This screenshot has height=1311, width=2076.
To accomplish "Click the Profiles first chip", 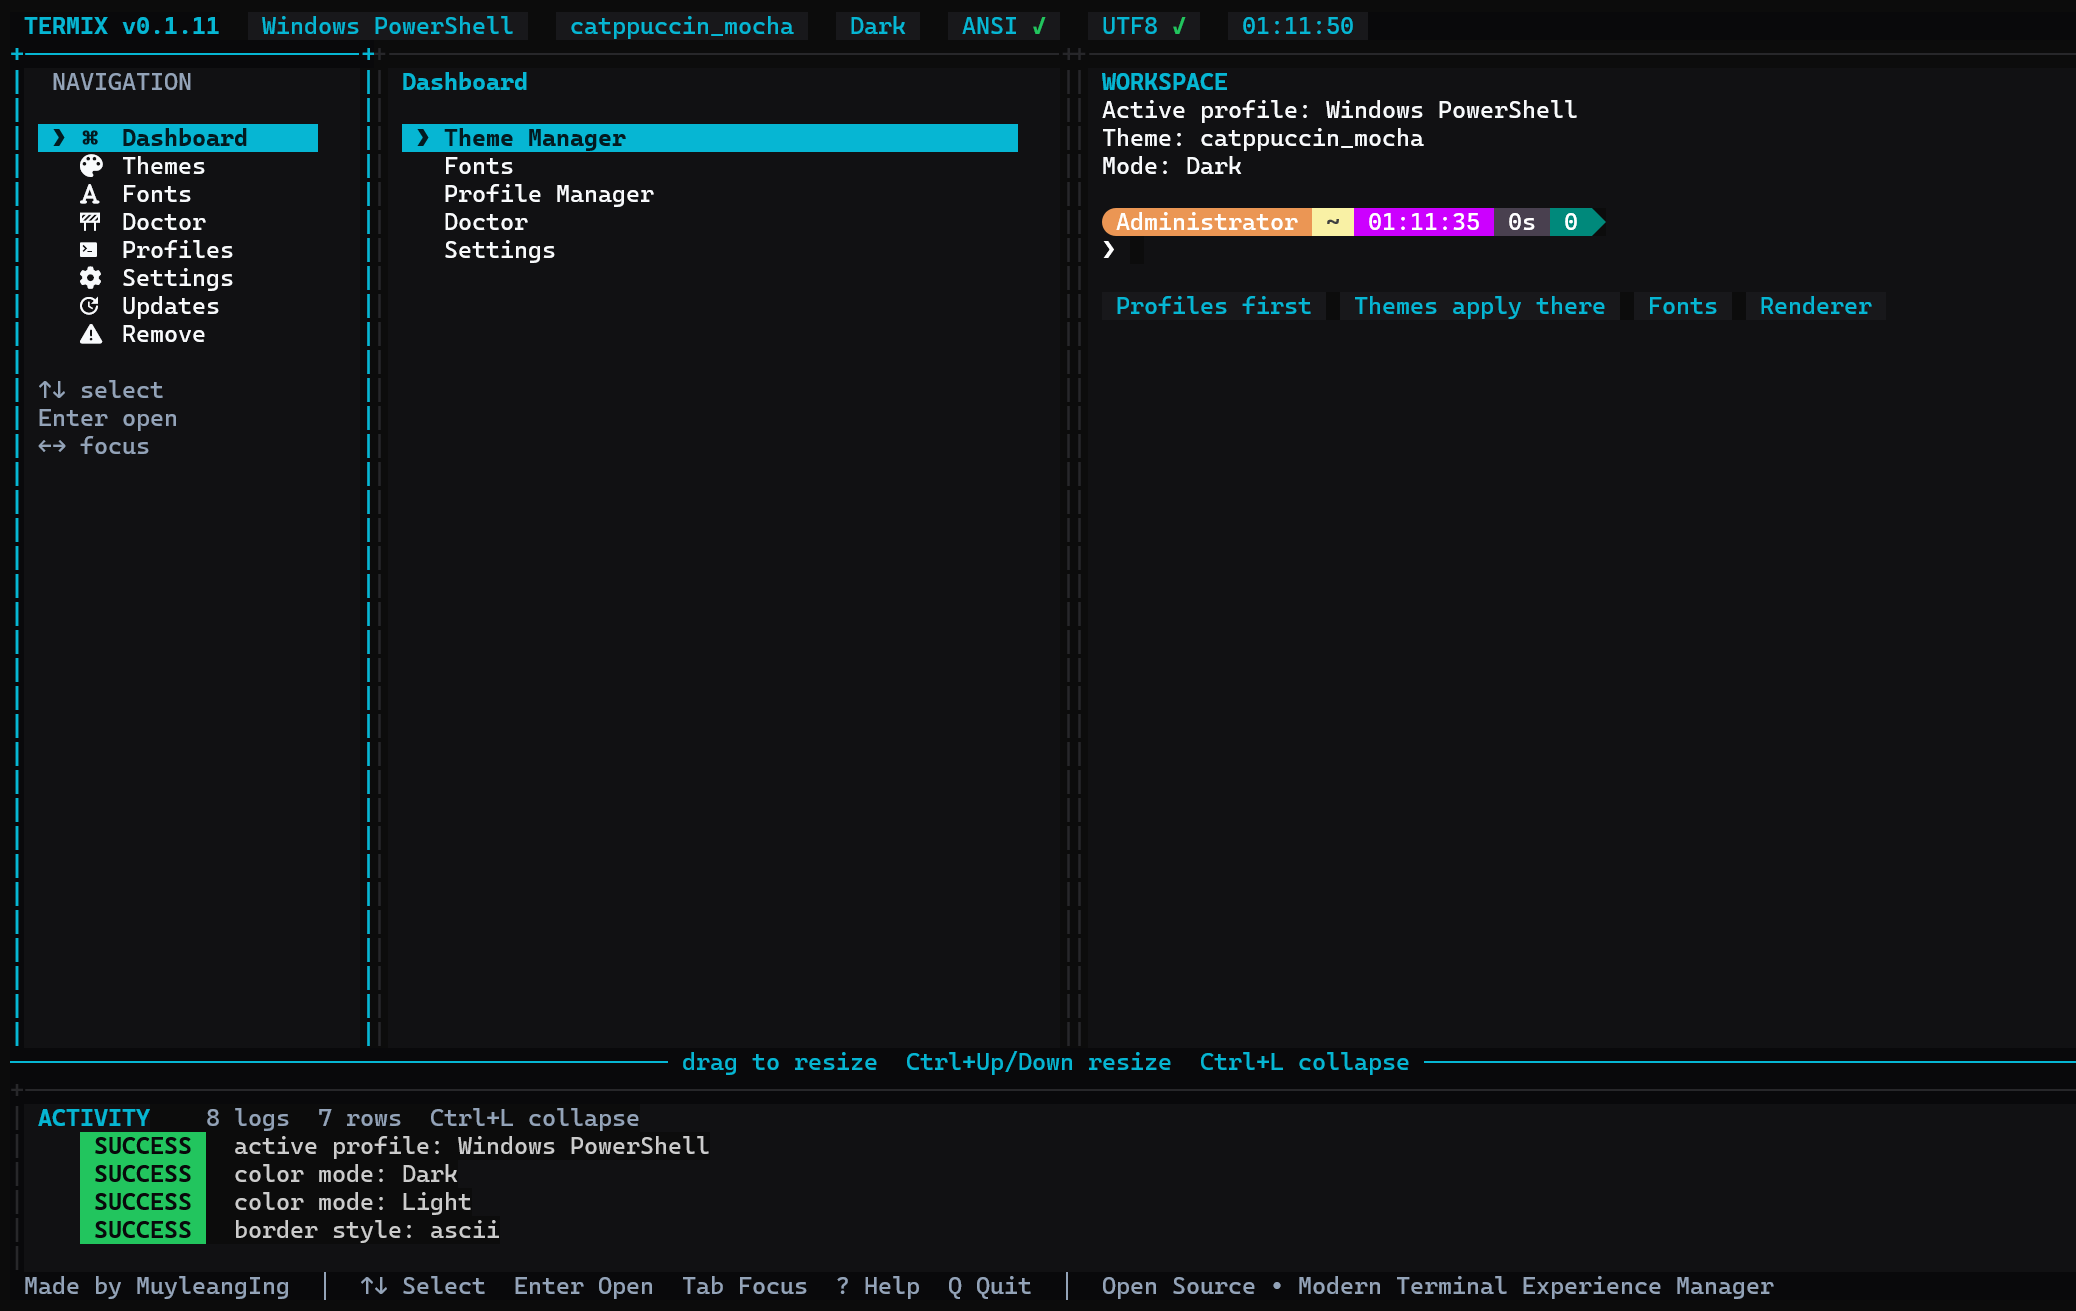I will (1213, 306).
